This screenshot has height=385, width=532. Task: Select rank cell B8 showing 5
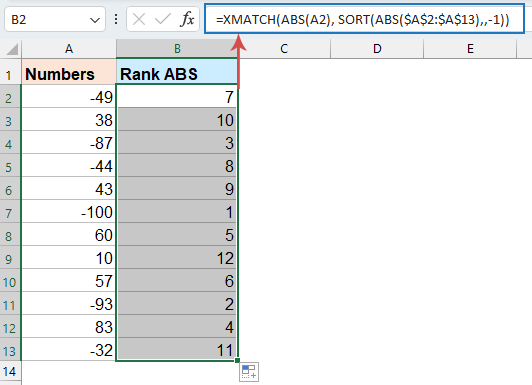[x=177, y=234]
